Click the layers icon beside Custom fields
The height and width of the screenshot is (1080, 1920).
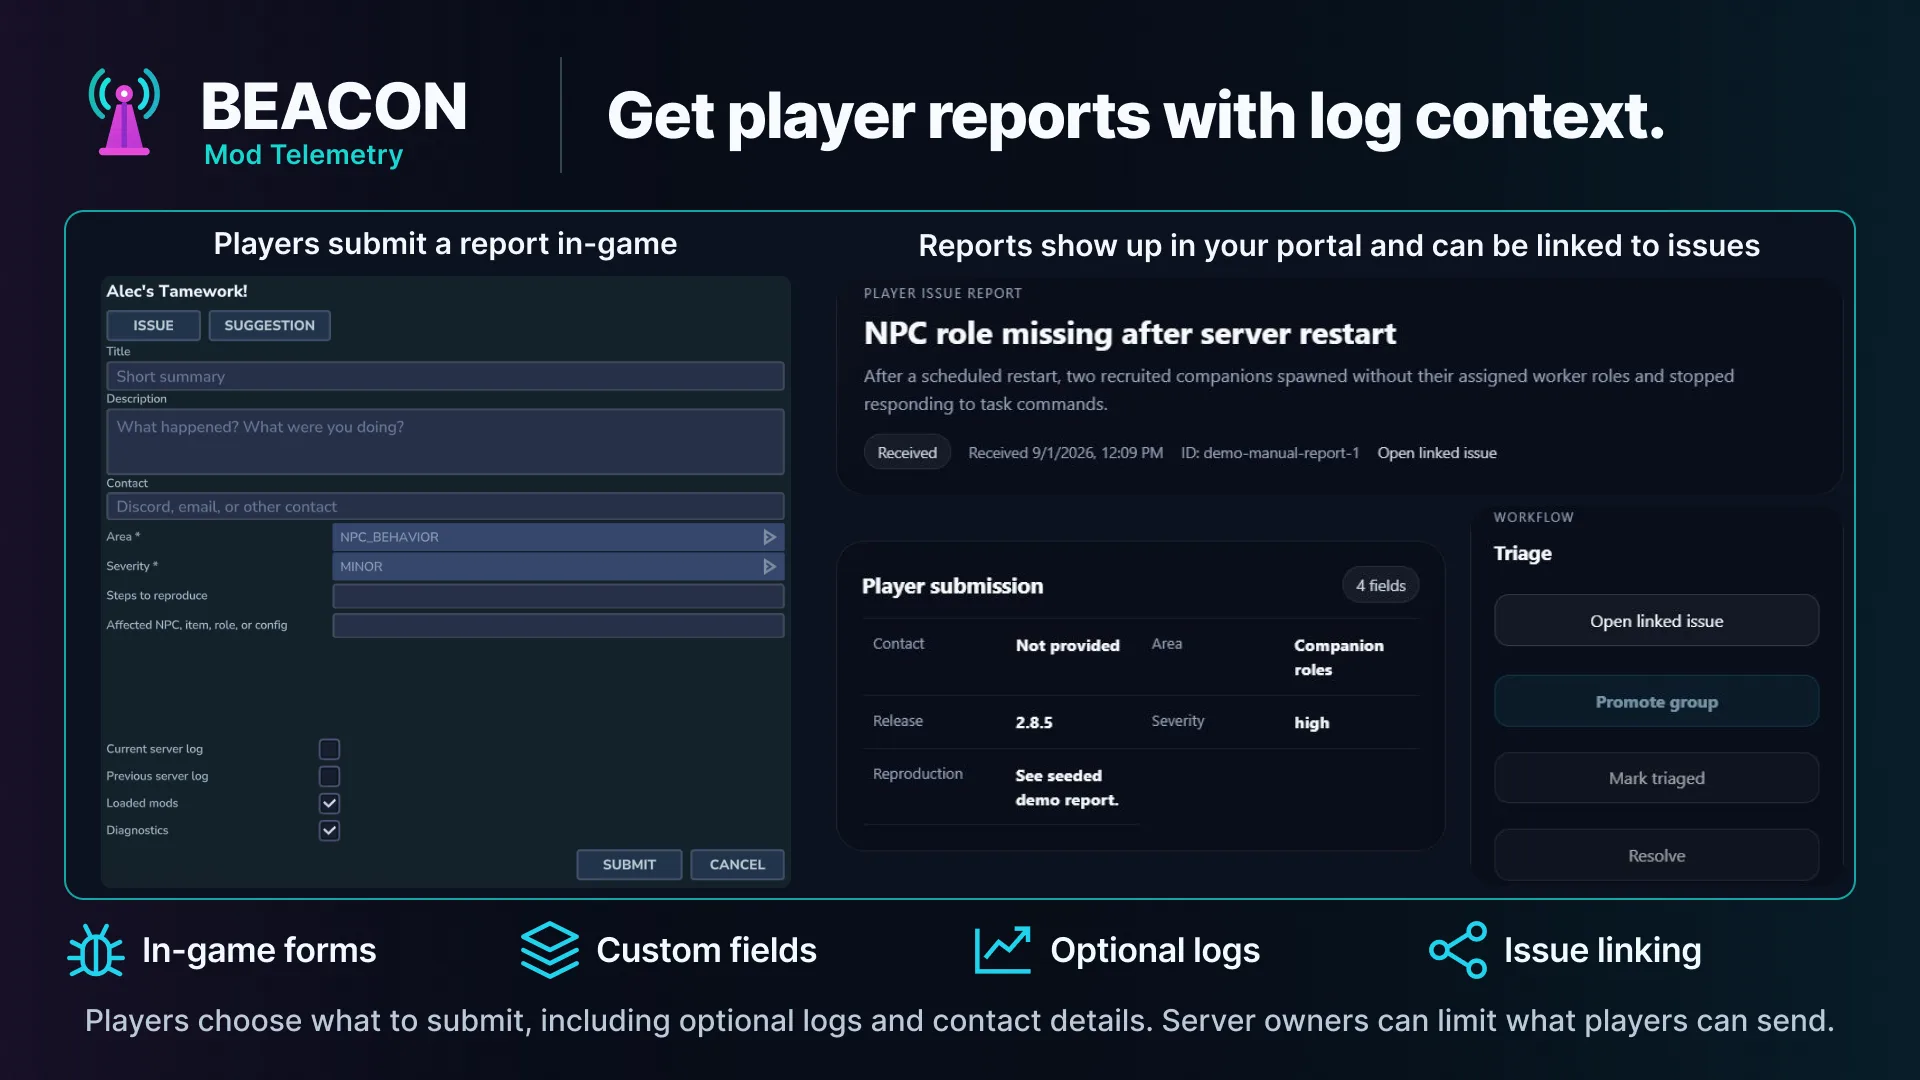click(550, 950)
